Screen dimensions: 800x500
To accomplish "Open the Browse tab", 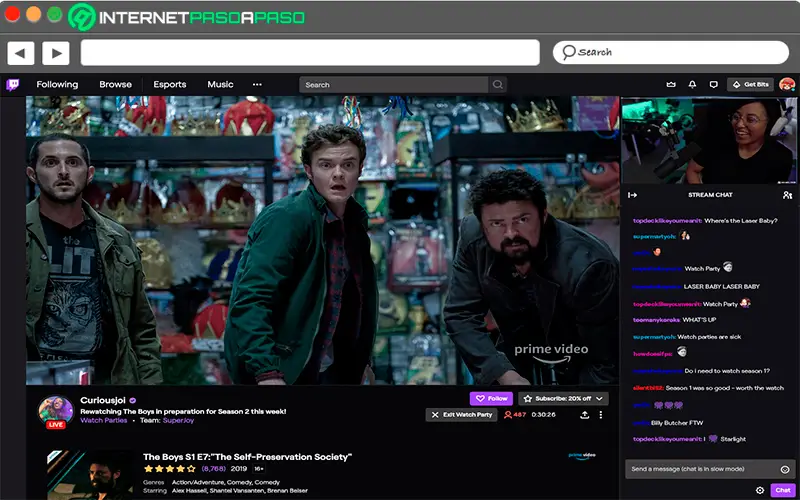I will coord(115,85).
